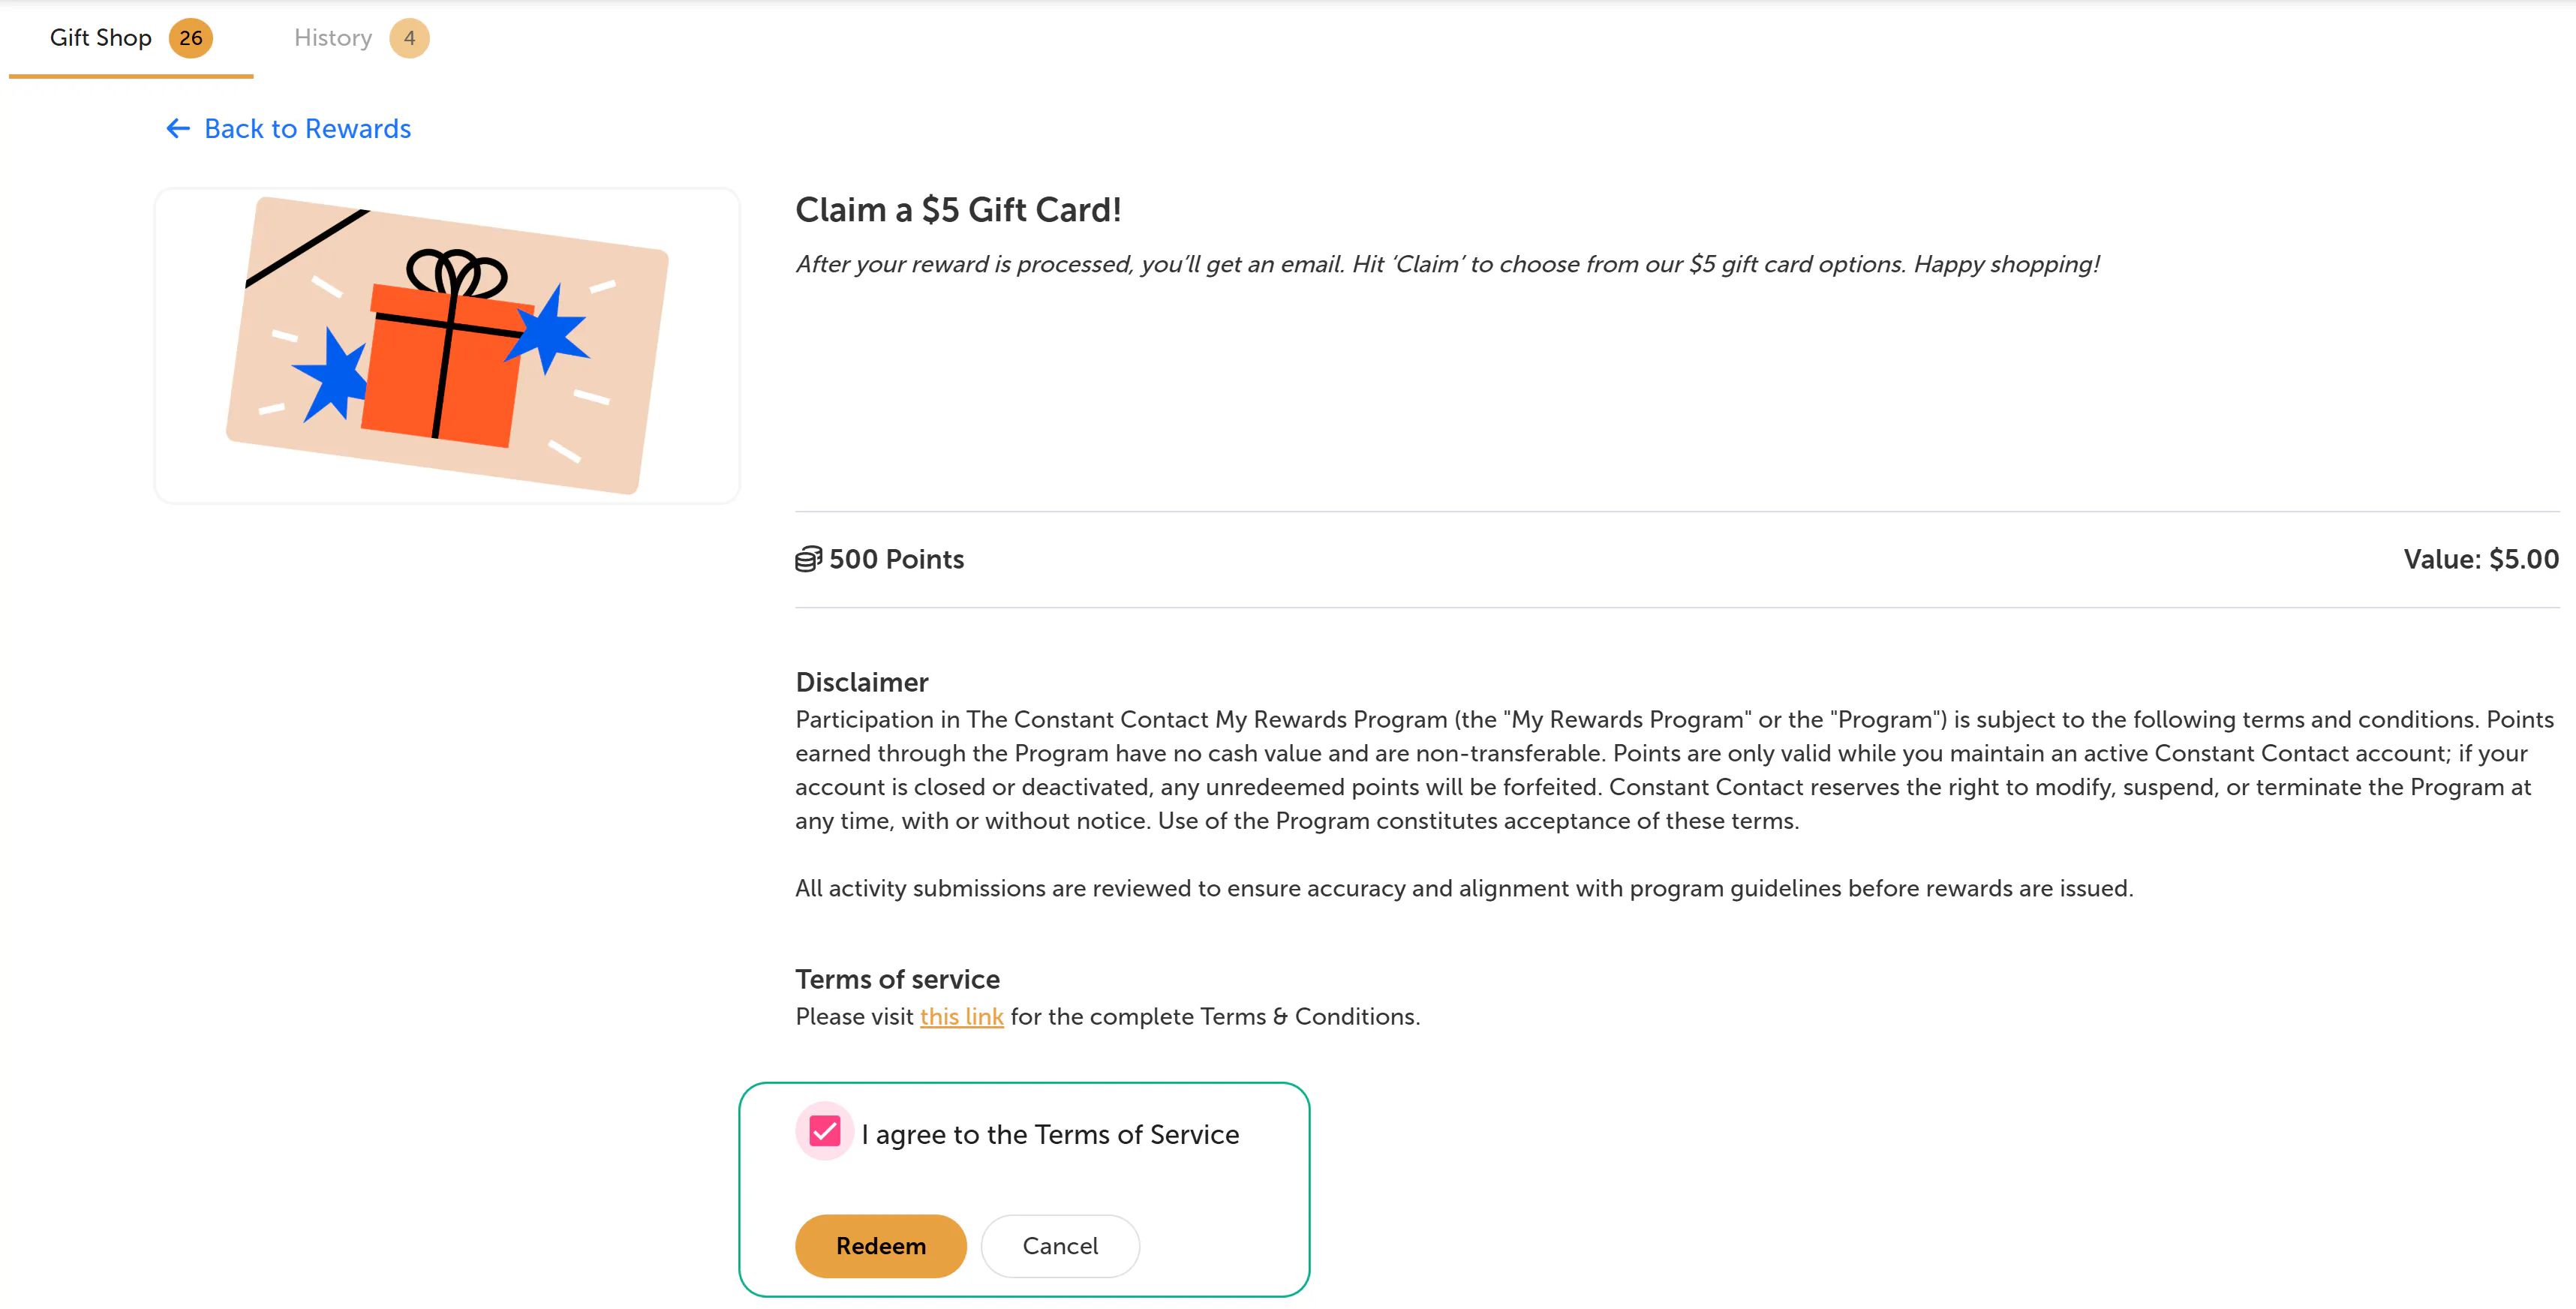The image size is (2576, 1309).
Task: Click the 26 count badge on Gift Shop
Action: point(190,39)
